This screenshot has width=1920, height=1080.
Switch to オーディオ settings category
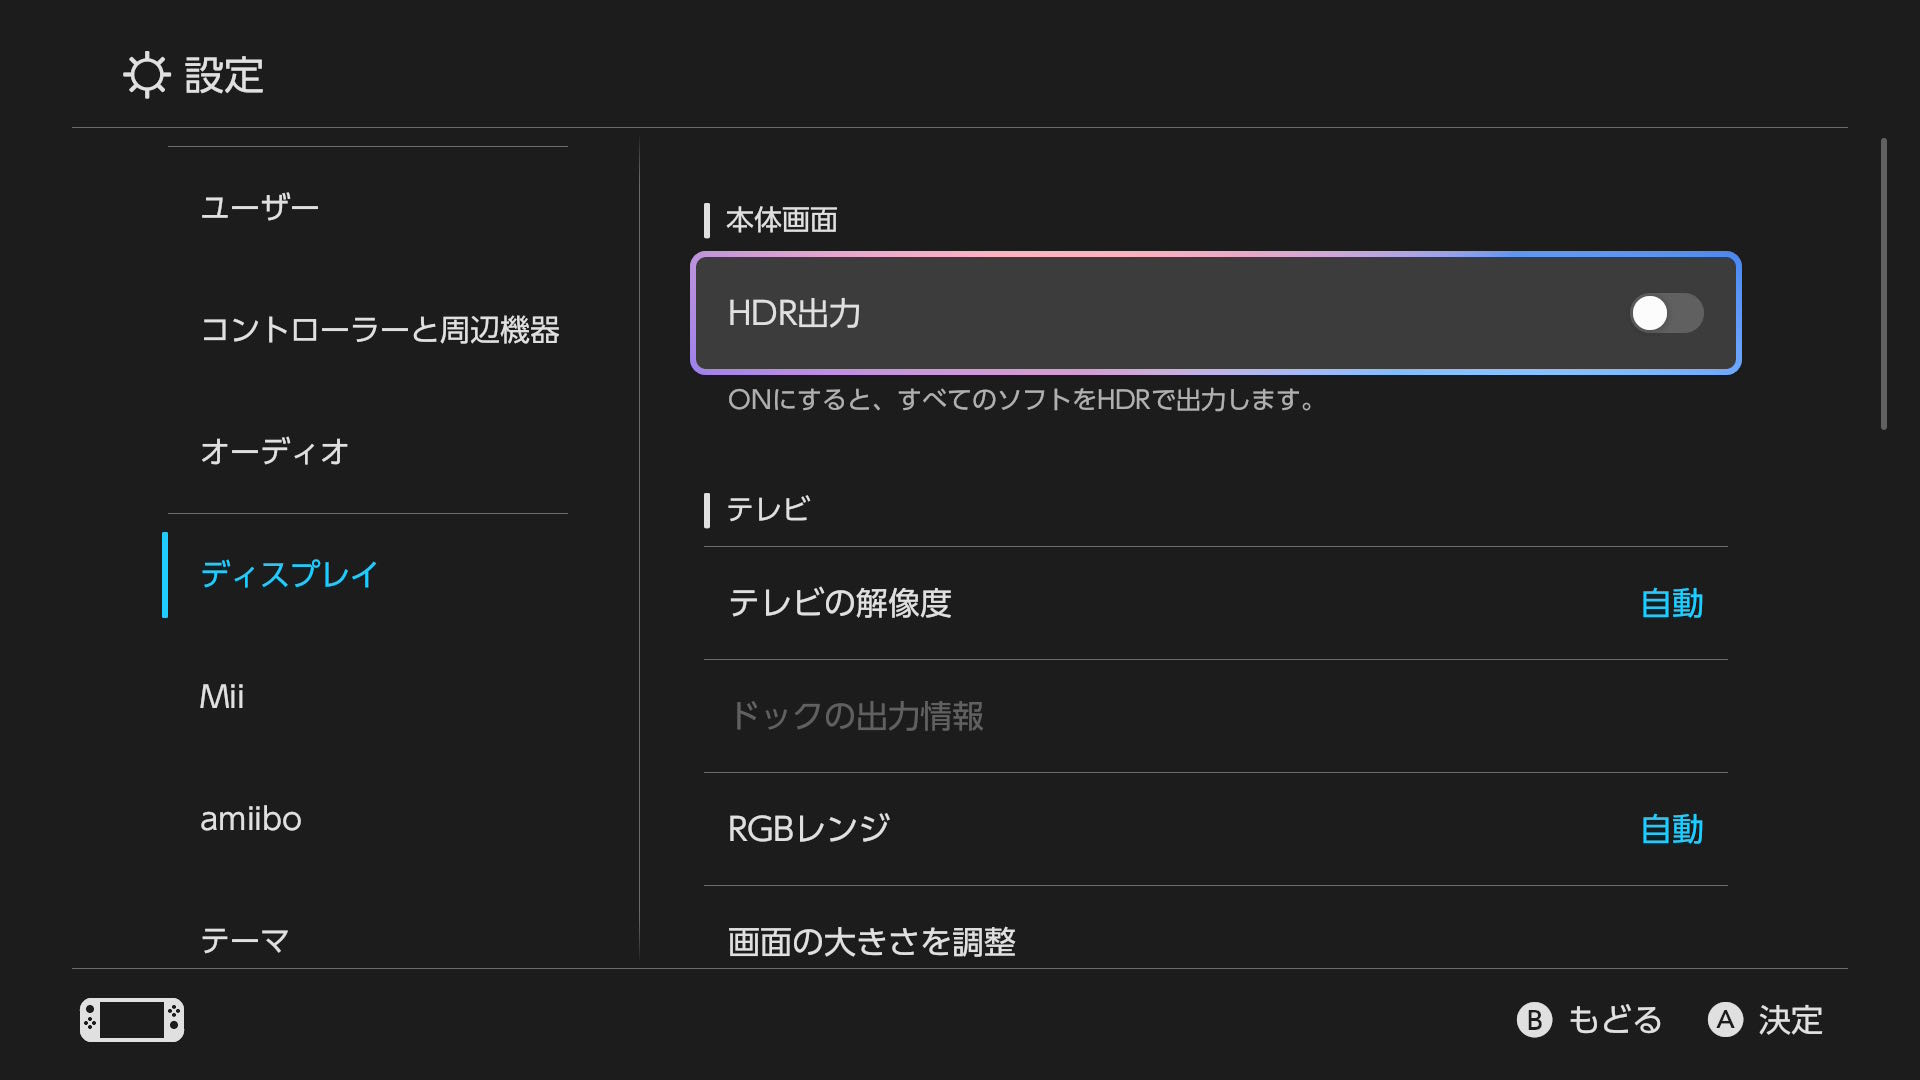tap(275, 452)
